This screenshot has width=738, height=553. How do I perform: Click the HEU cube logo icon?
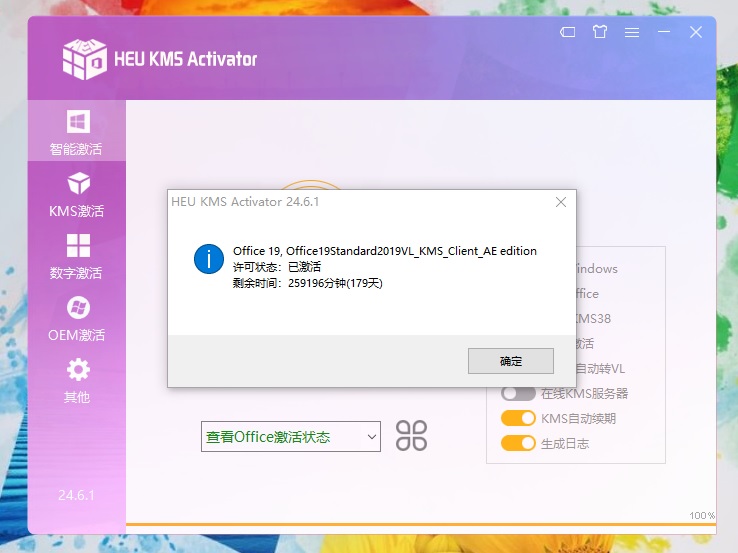pos(85,59)
